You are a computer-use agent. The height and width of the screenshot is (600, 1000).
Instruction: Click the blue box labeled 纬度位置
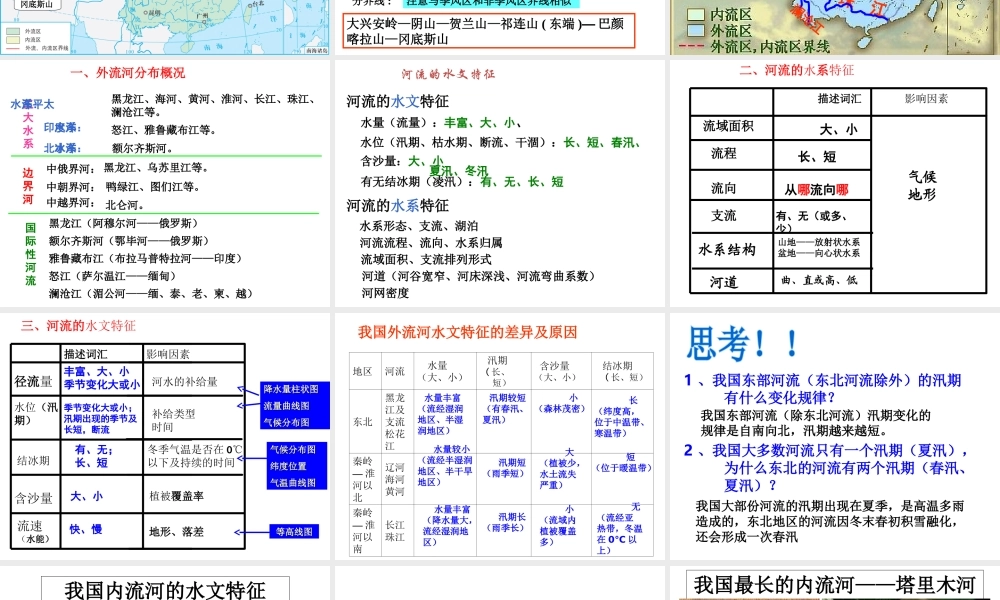(x=288, y=466)
